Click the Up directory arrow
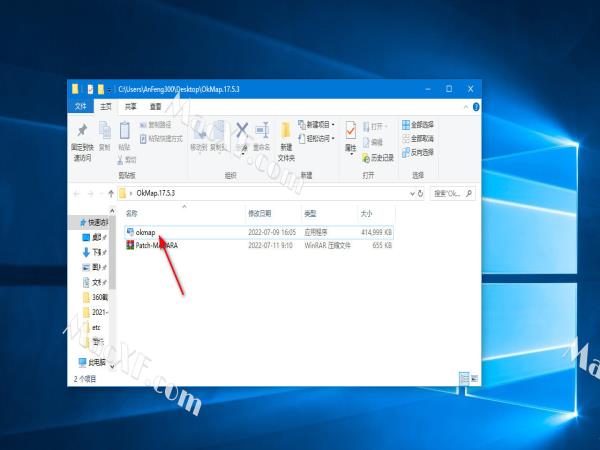Image resolution: width=600 pixels, height=450 pixels. point(108,193)
